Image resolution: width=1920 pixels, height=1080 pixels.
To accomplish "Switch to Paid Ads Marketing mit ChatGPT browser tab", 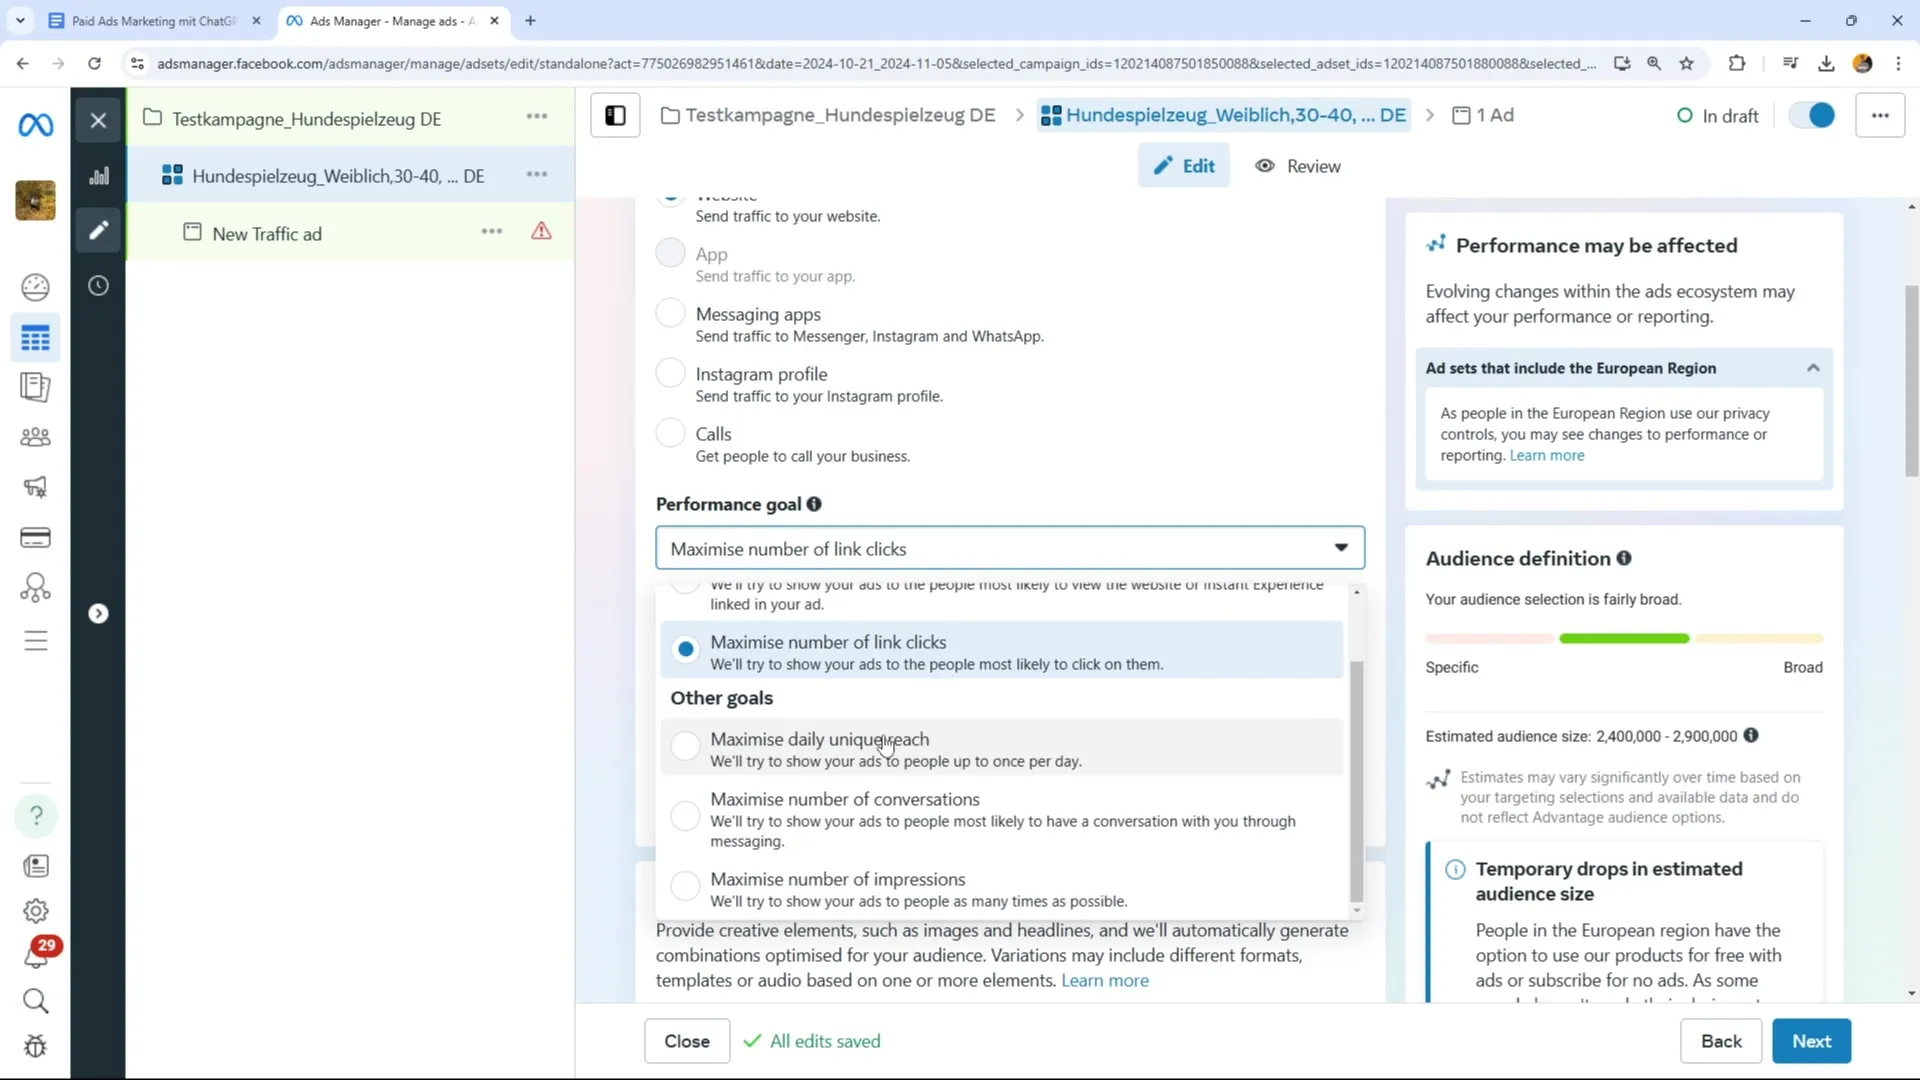I will [155, 21].
